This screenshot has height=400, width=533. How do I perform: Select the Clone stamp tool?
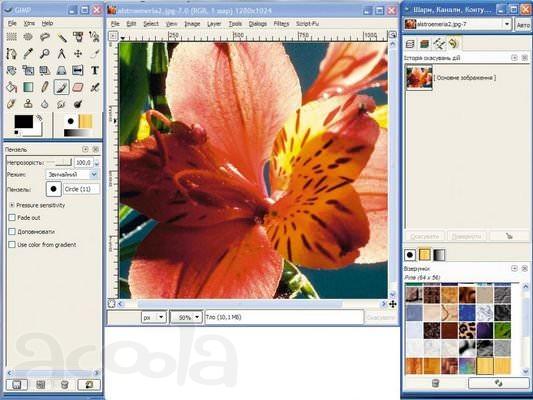28,104
